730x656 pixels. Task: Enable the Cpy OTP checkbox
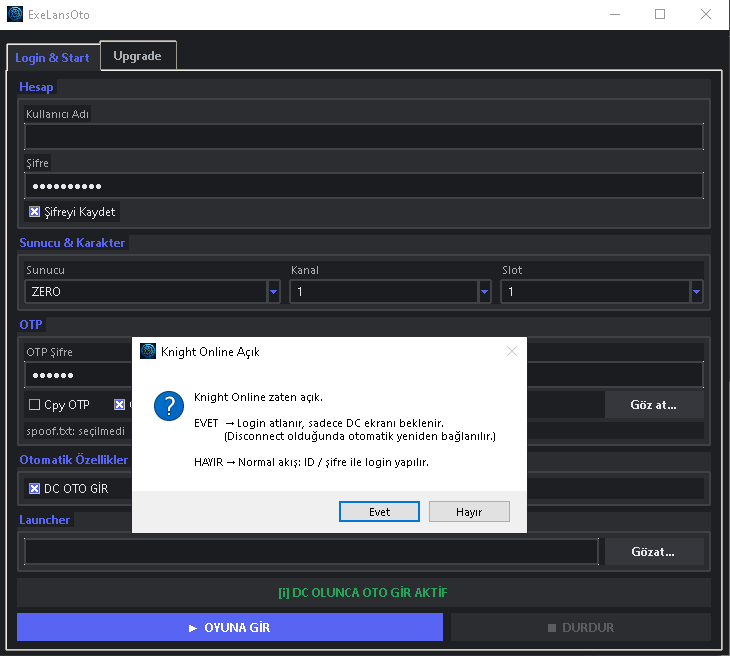(x=34, y=405)
